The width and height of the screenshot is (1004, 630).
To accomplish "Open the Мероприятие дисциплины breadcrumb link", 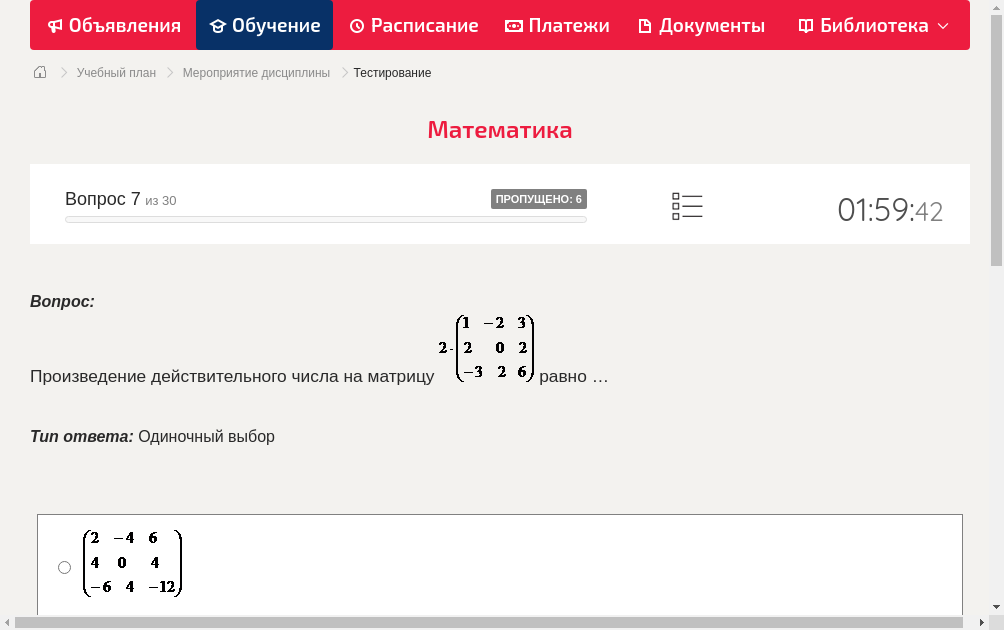I will (x=256, y=73).
